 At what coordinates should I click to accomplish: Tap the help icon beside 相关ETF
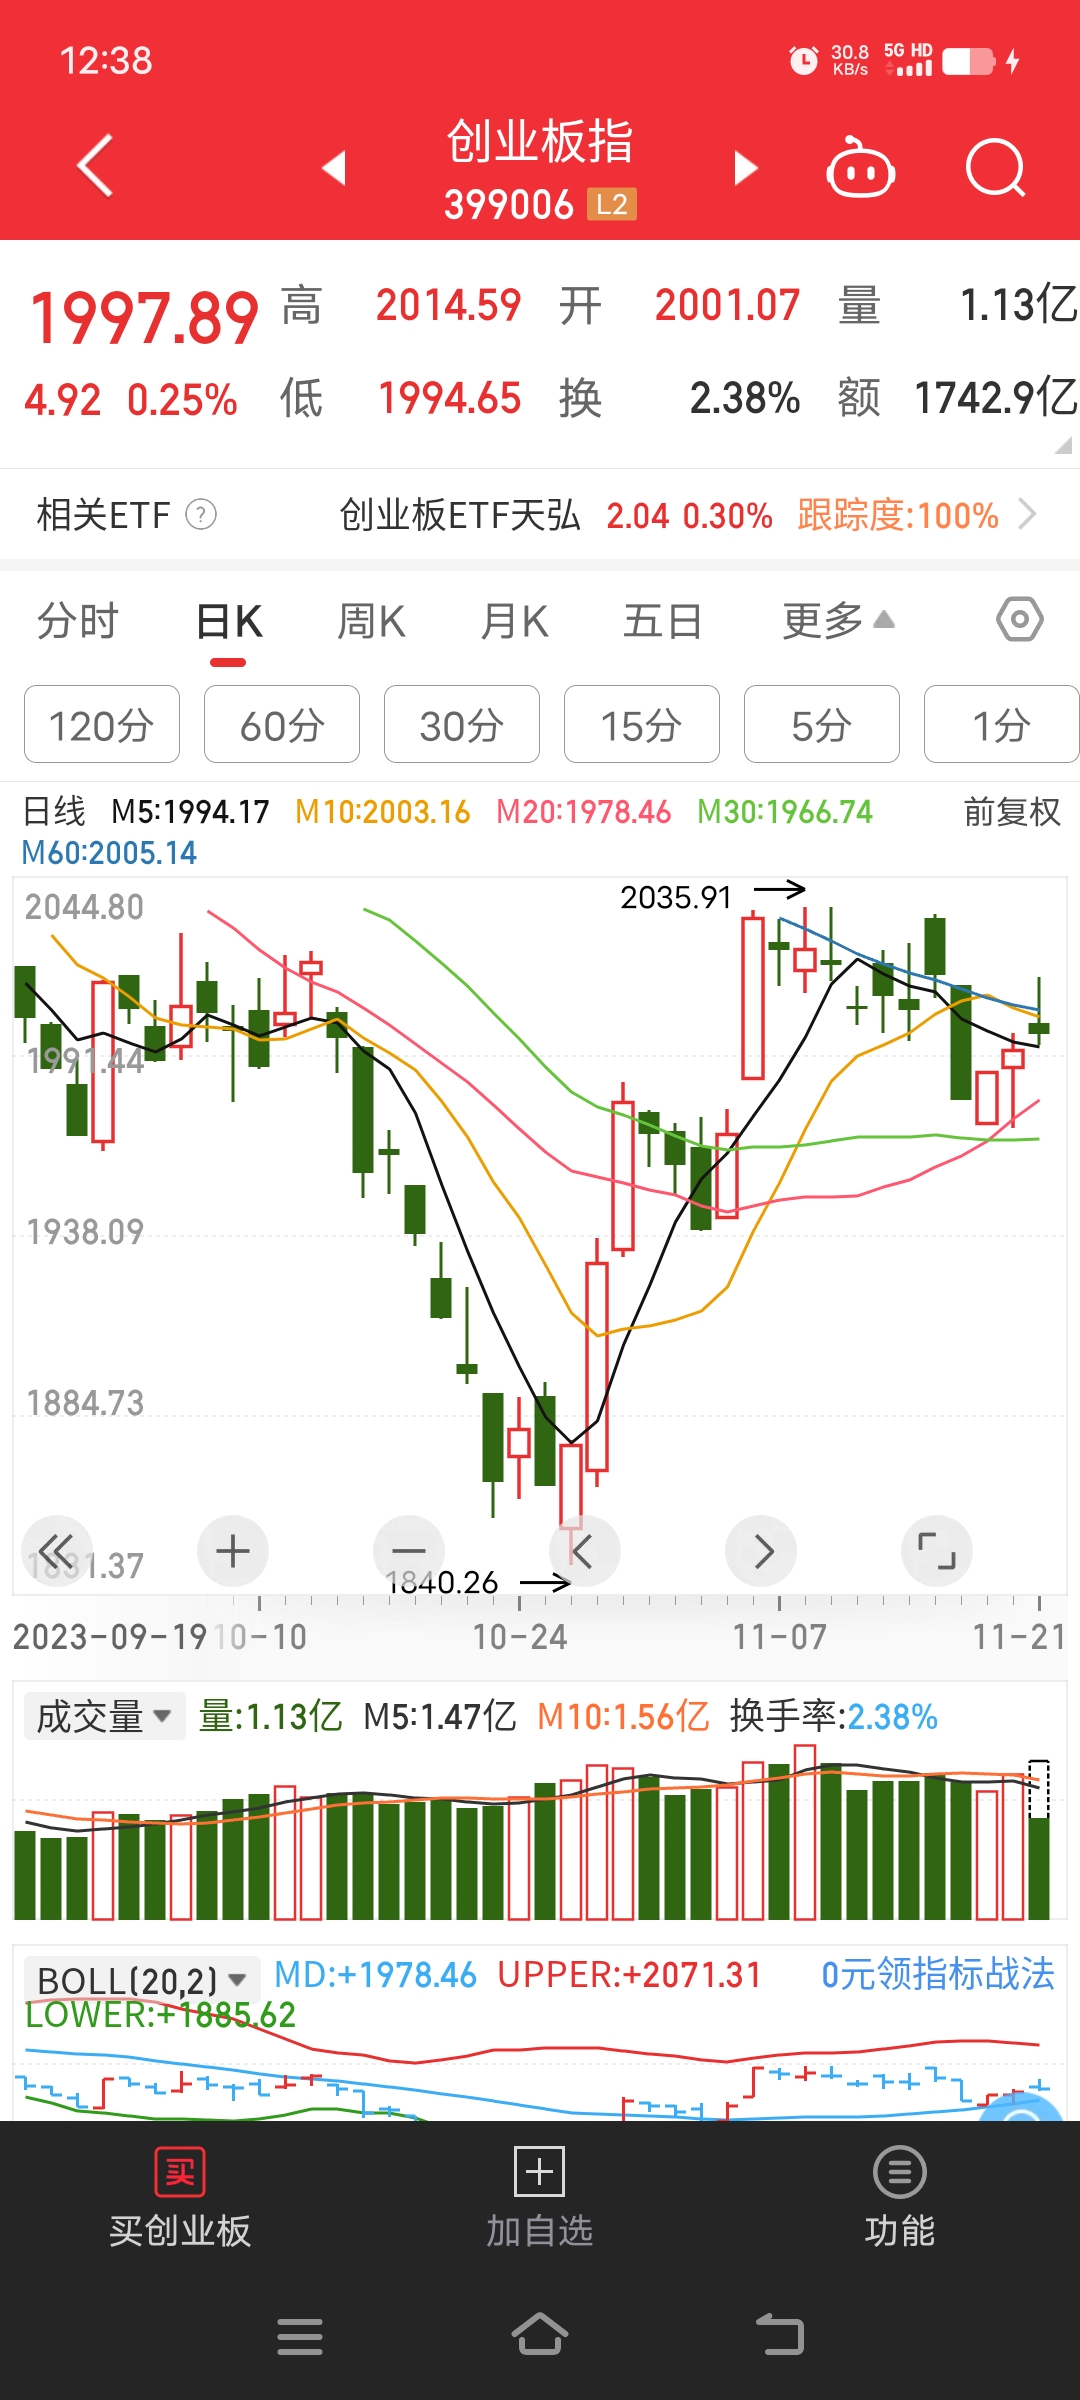(201, 515)
